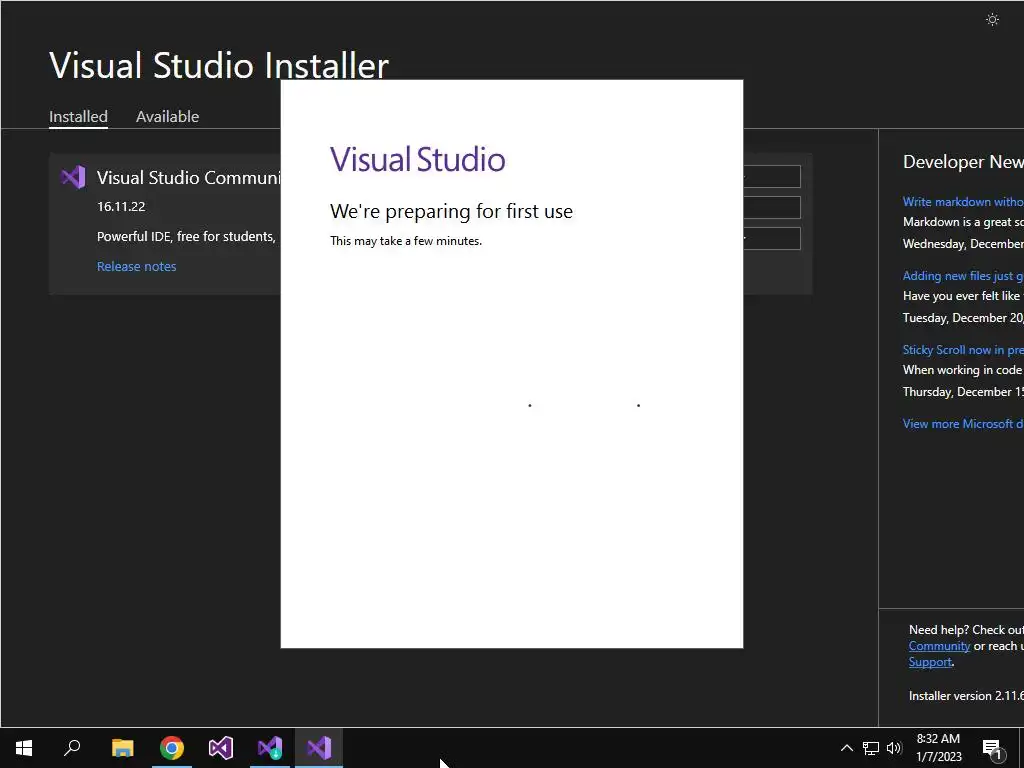The height and width of the screenshot is (768, 1024).
Task: Click 'Tuesday, December 20' news date
Action: 963,317
